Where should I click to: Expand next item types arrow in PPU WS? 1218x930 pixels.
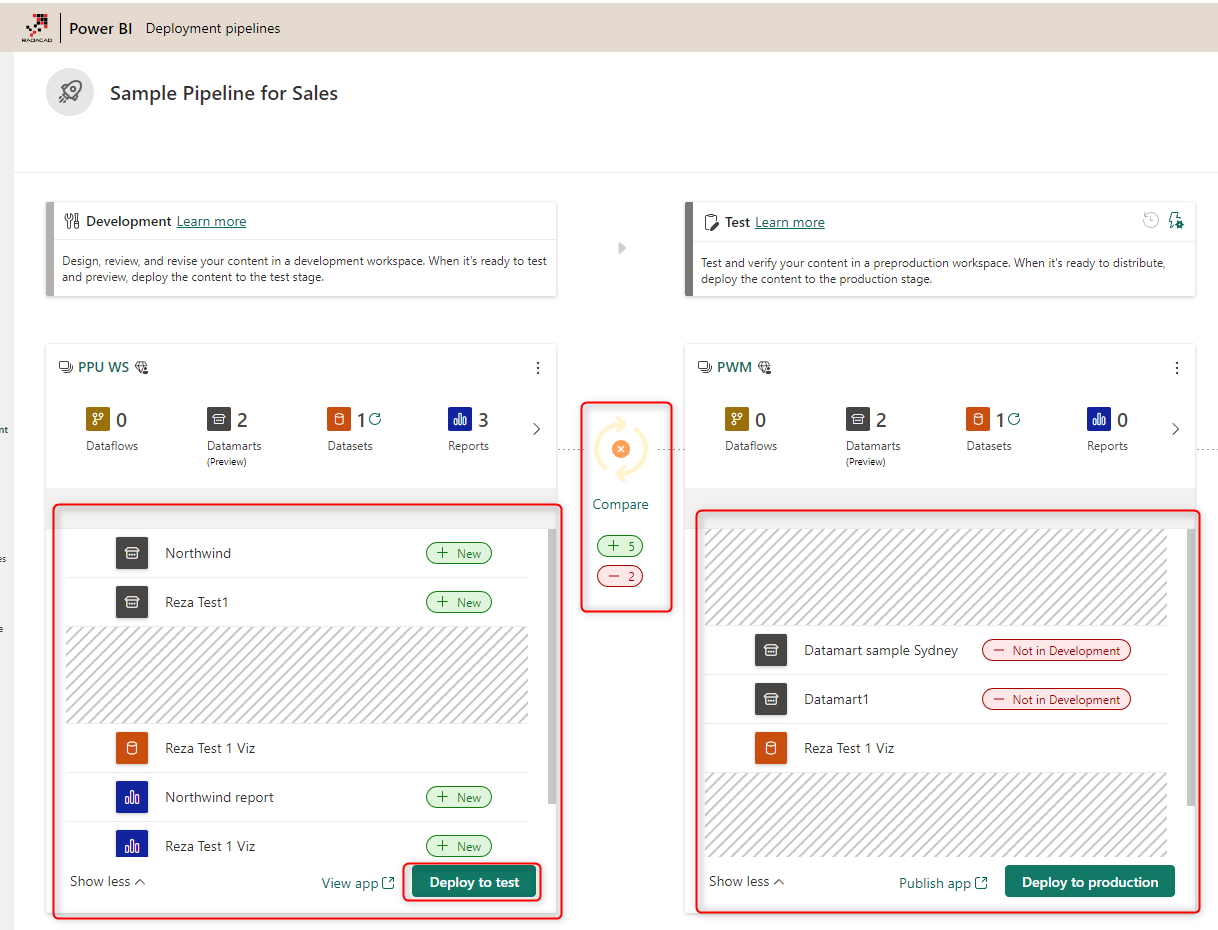point(536,429)
